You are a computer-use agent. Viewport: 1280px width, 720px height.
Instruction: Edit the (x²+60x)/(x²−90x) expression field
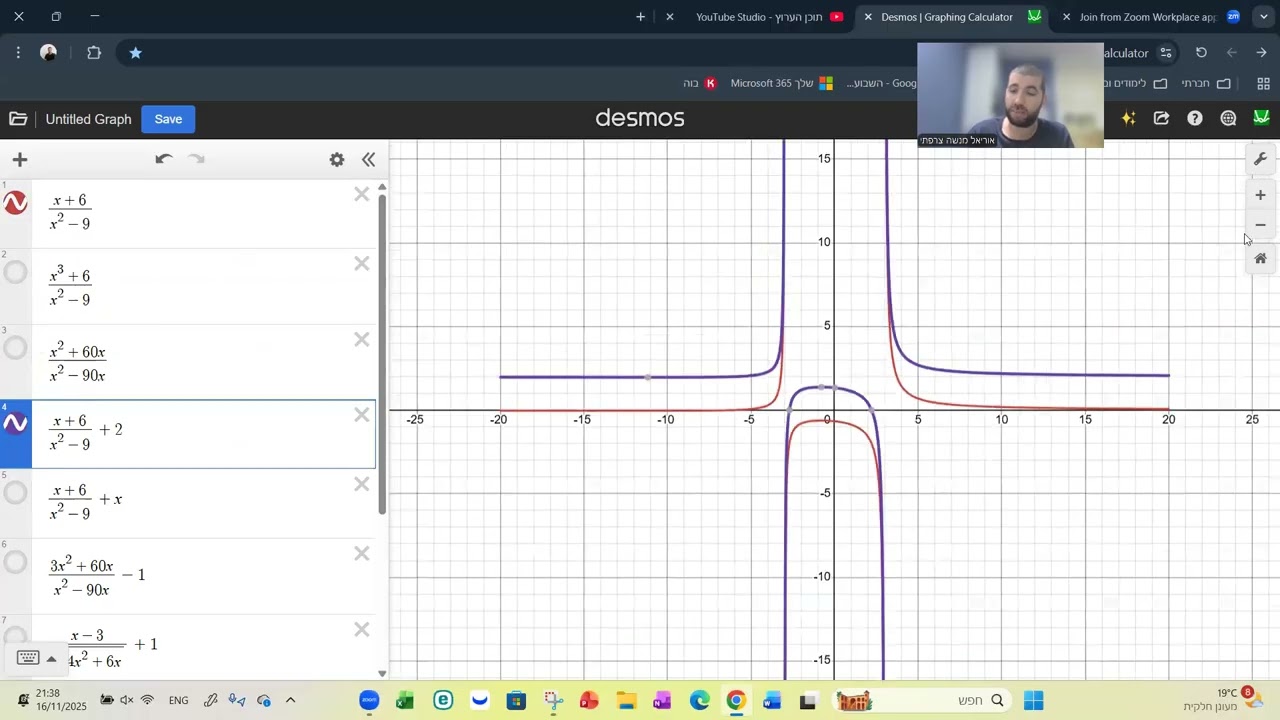[204, 362]
